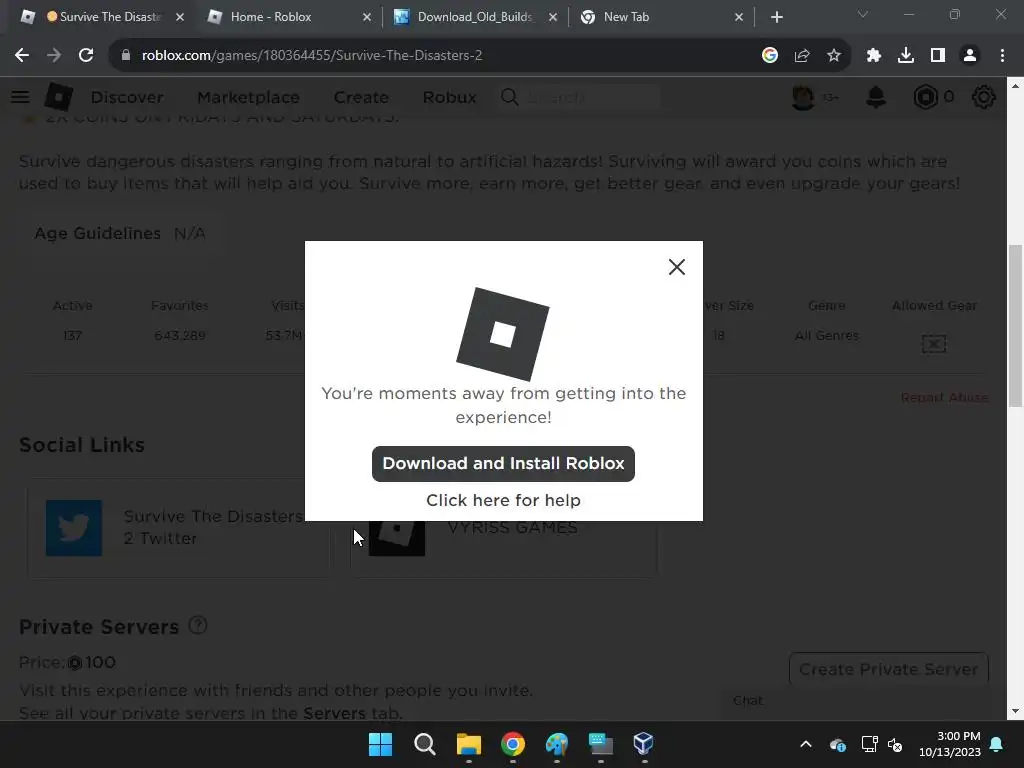This screenshot has height=768, width=1024.
Task: Go back to previous page
Action: click(22, 56)
